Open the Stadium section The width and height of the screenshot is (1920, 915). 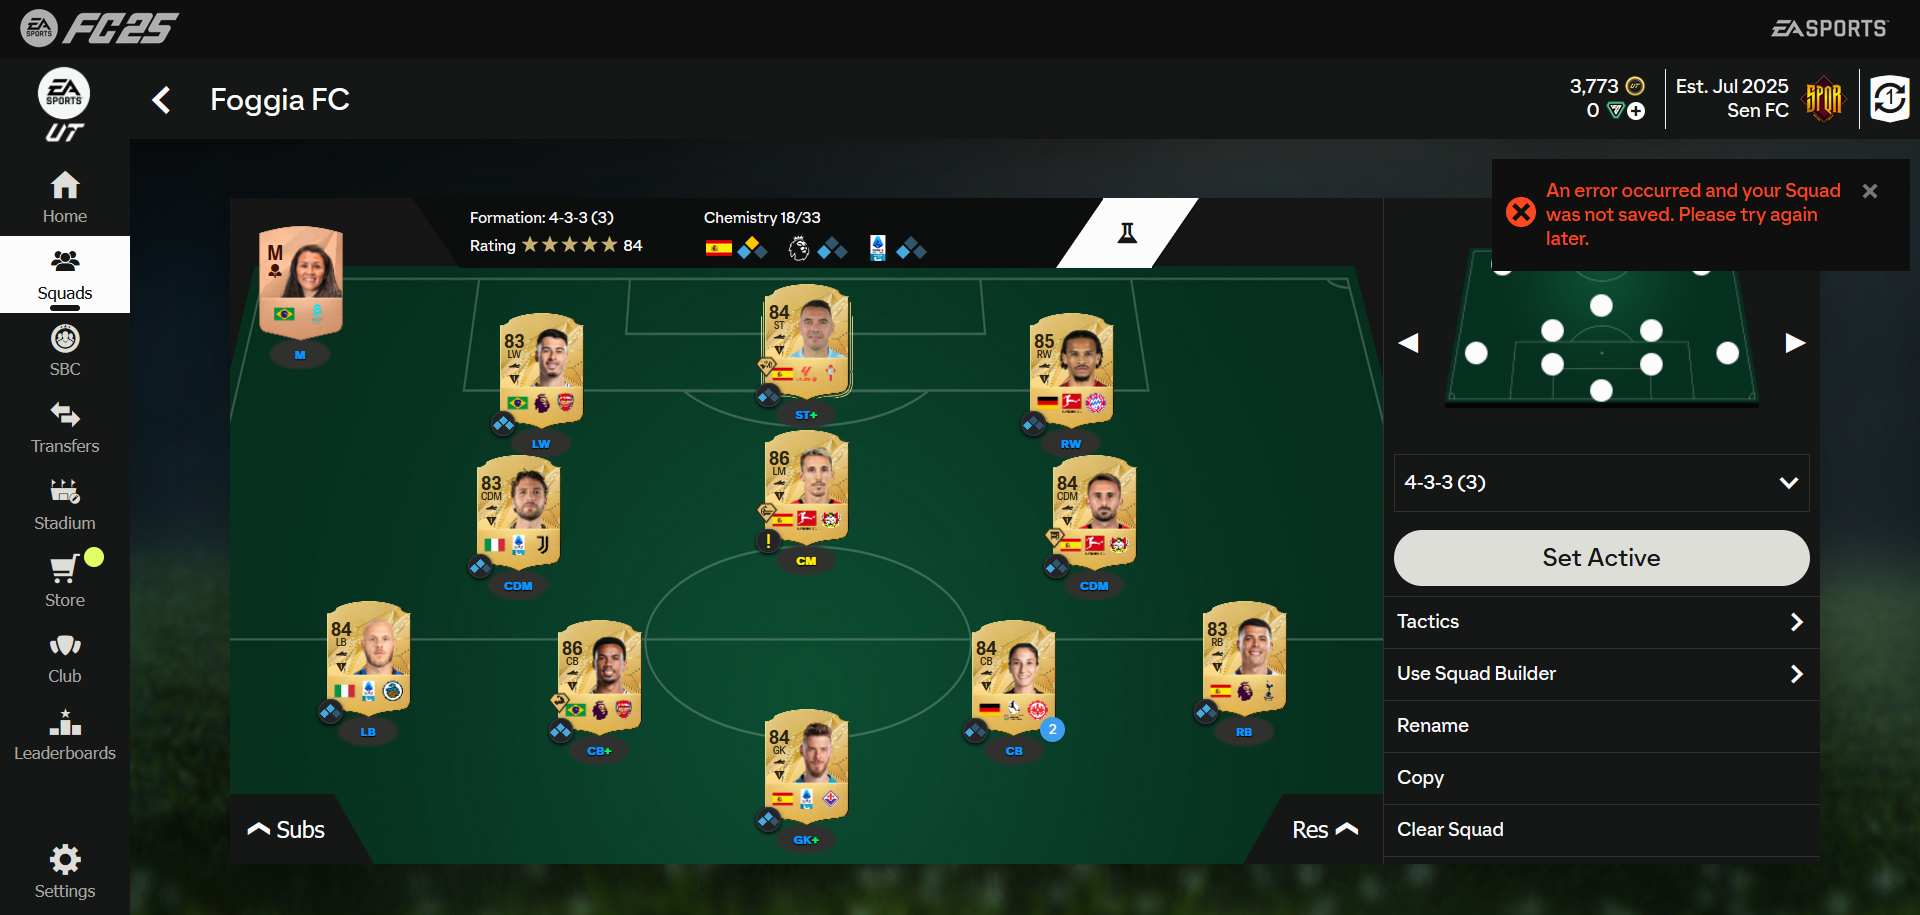(65, 505)
